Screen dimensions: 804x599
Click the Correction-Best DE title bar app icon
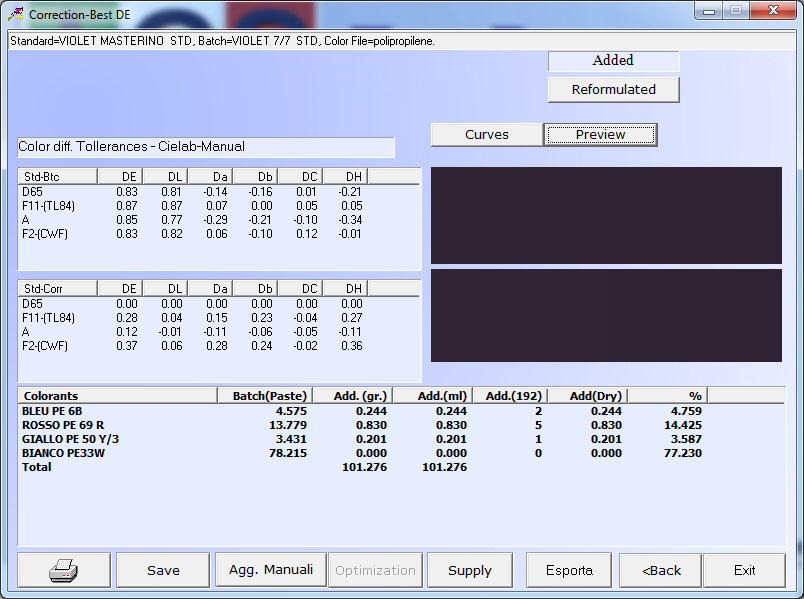coord(16,14)
